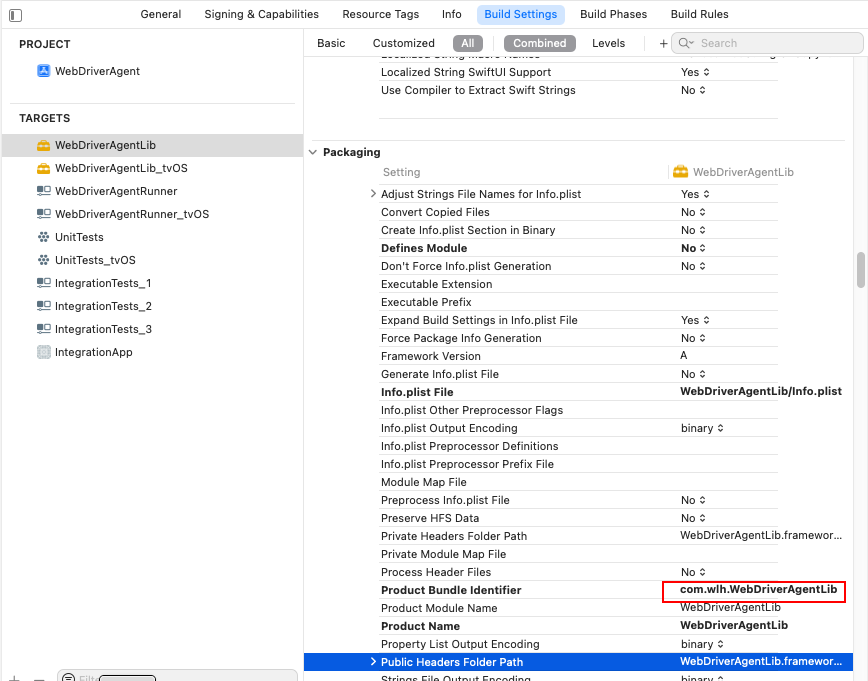Screen dimensions: 868x681
Task: Click the IntegrationTests_1 target icon
Action: [43, 283]
